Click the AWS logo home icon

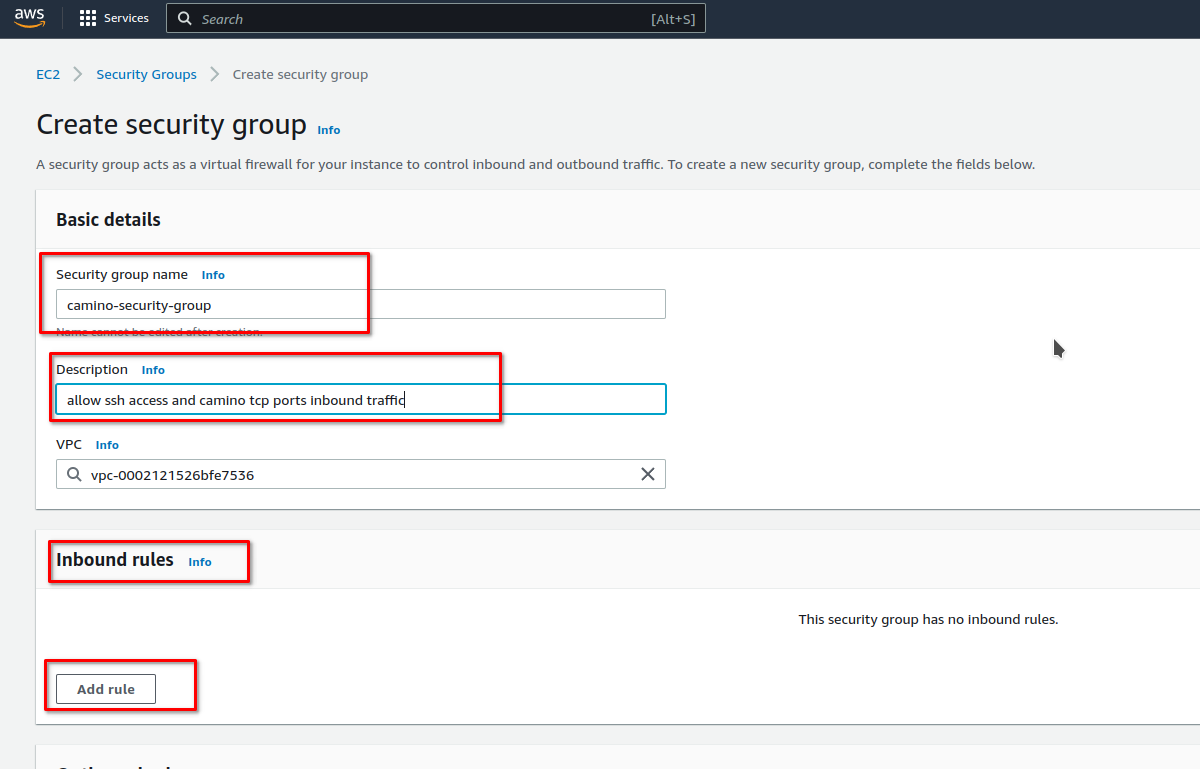click(29, 18)
